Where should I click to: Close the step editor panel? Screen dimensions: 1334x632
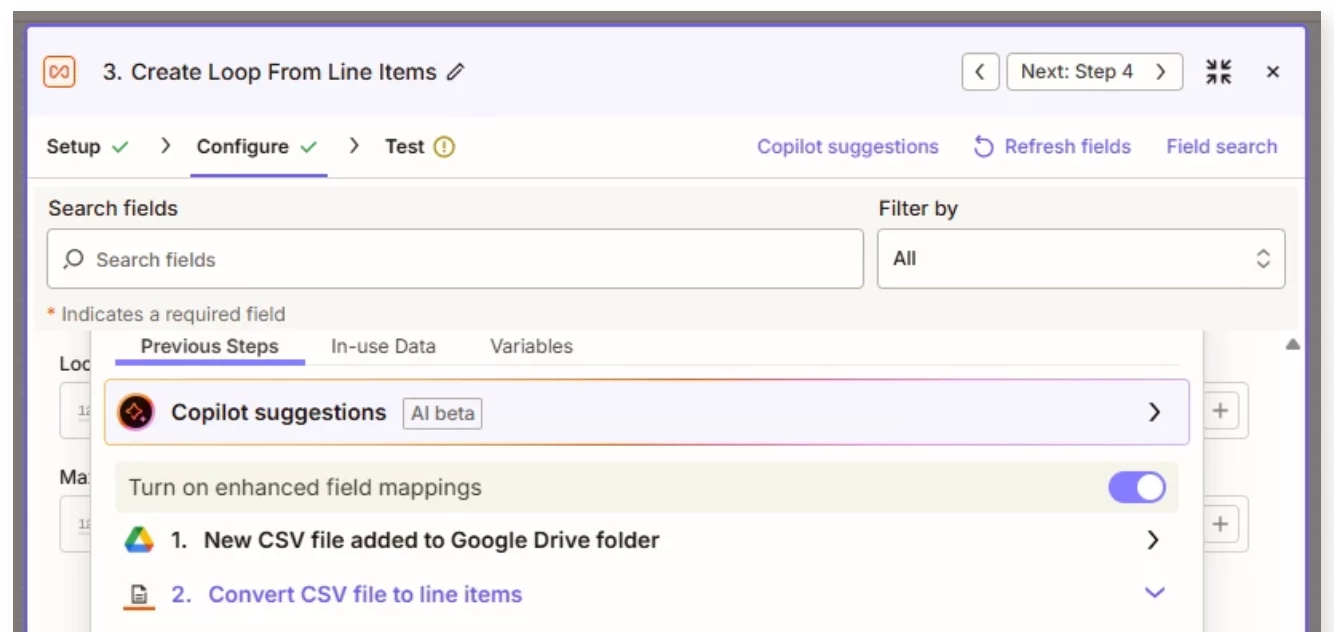[1273, 72]
